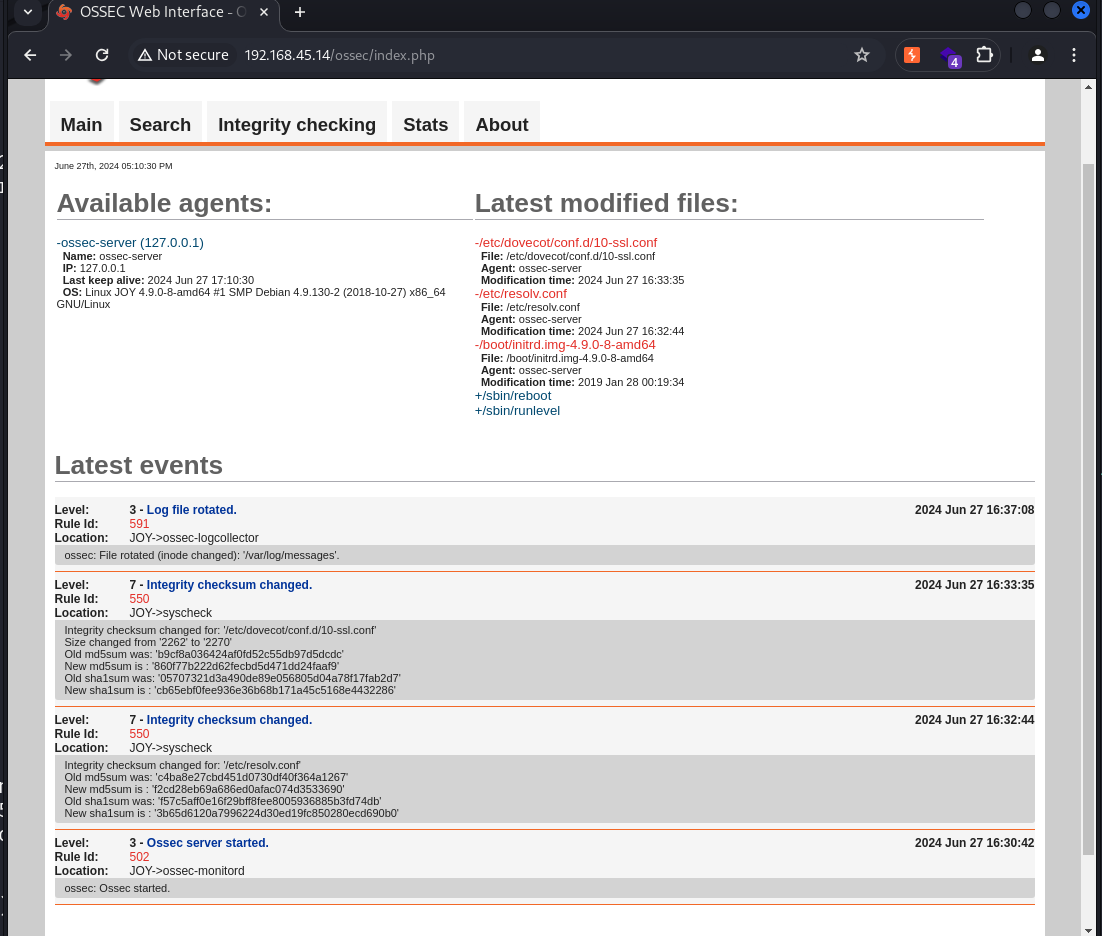Close the OSSEC Web Interface tab

264,12
